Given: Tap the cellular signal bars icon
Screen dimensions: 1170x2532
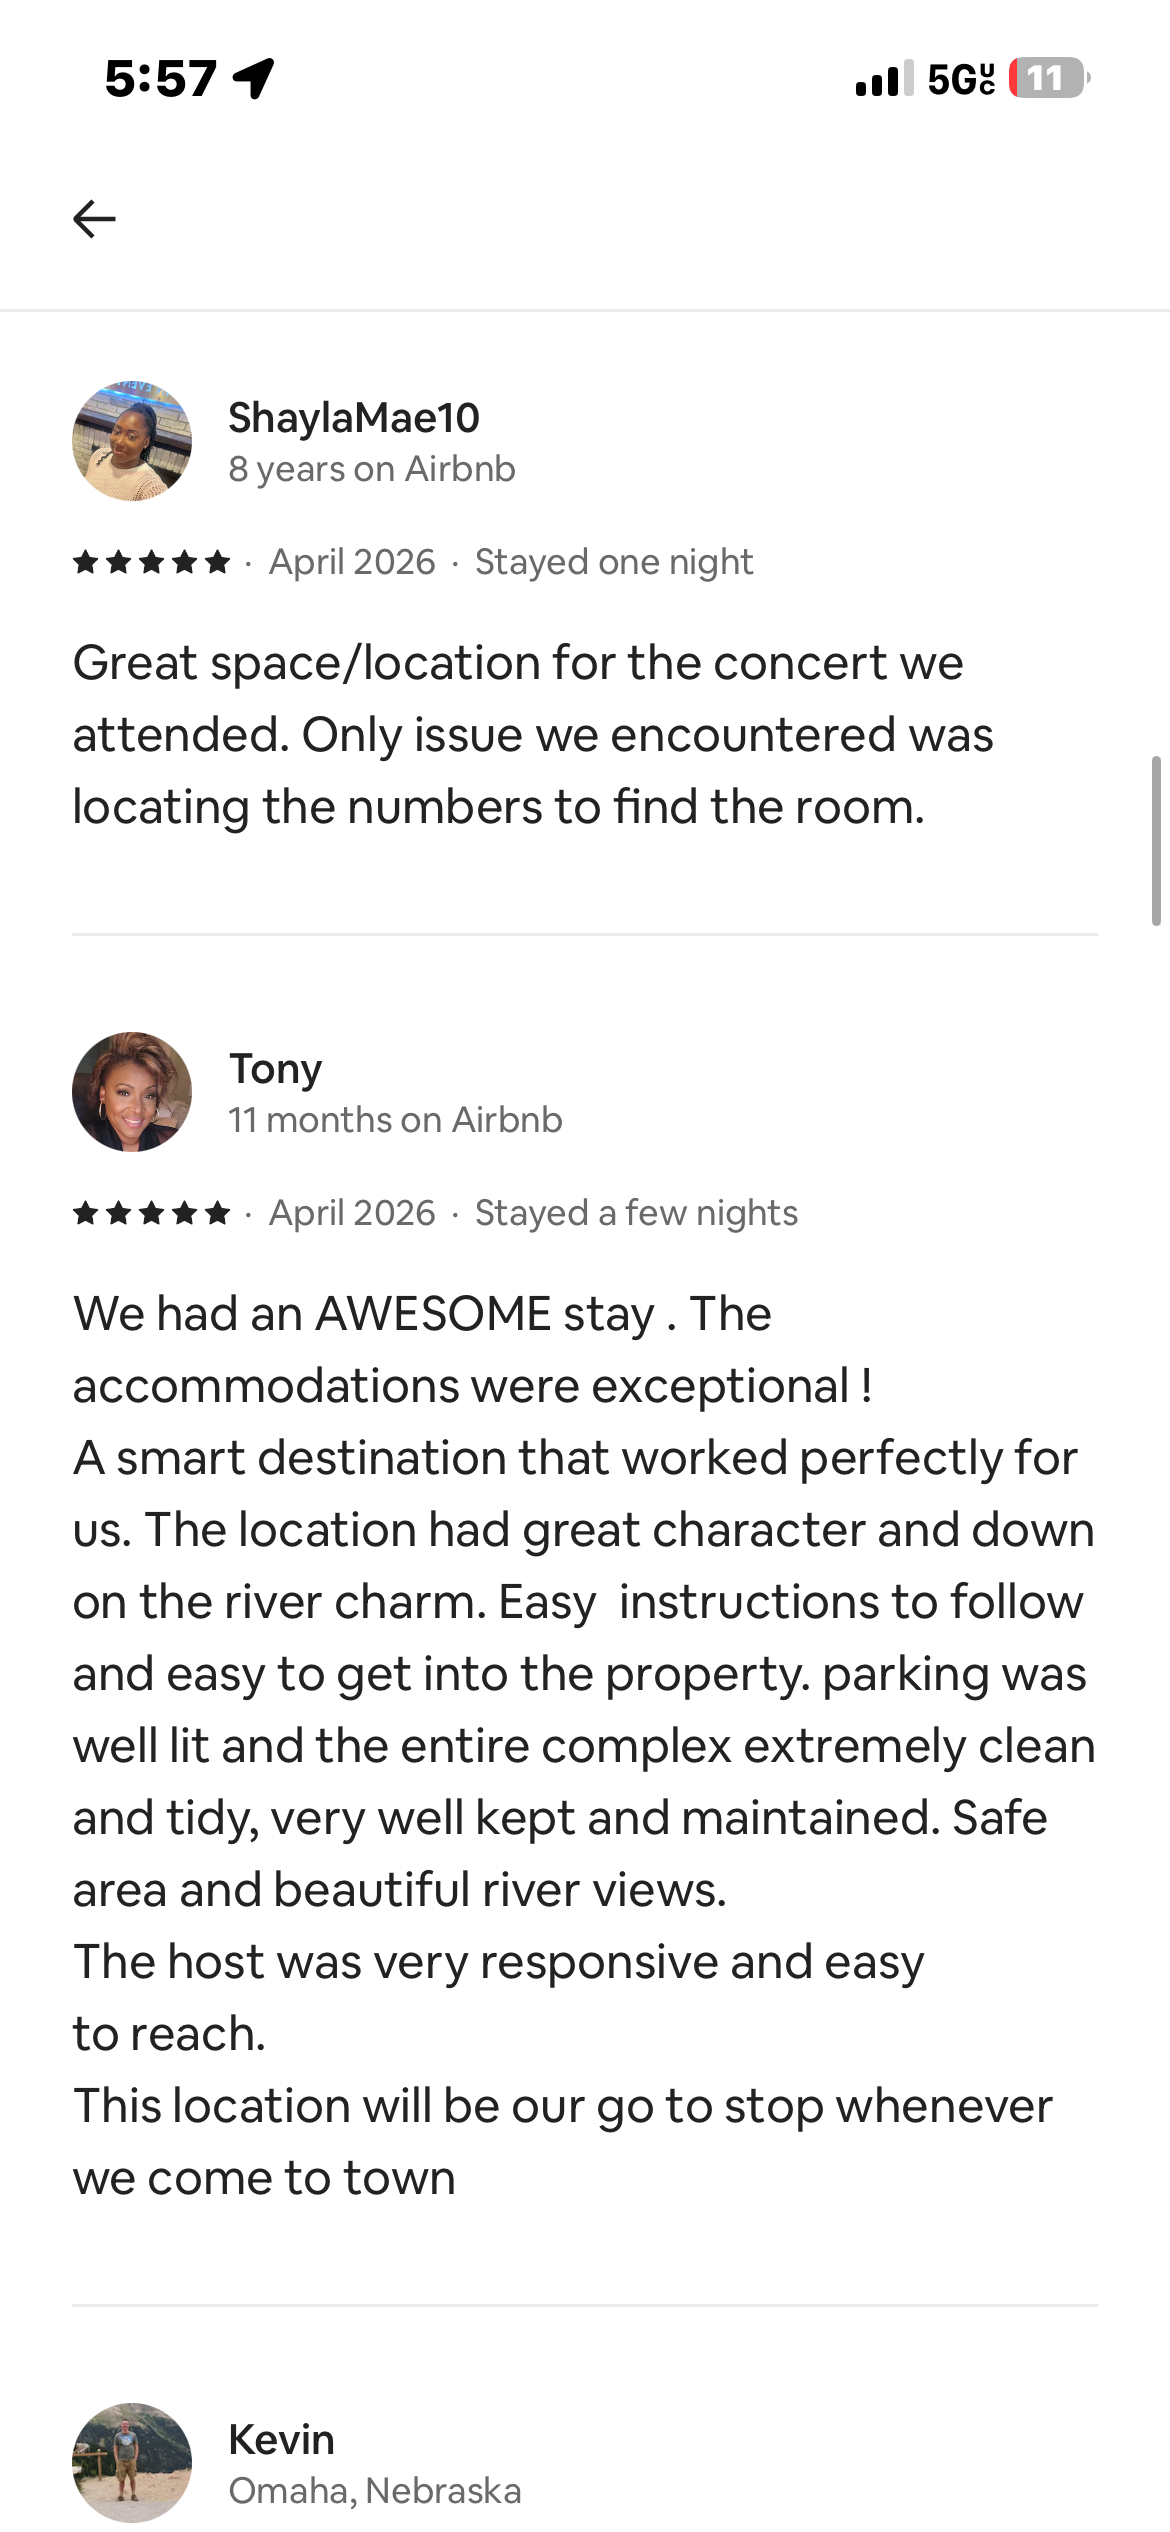Looking at the screenshot, I should coord(884,78).
